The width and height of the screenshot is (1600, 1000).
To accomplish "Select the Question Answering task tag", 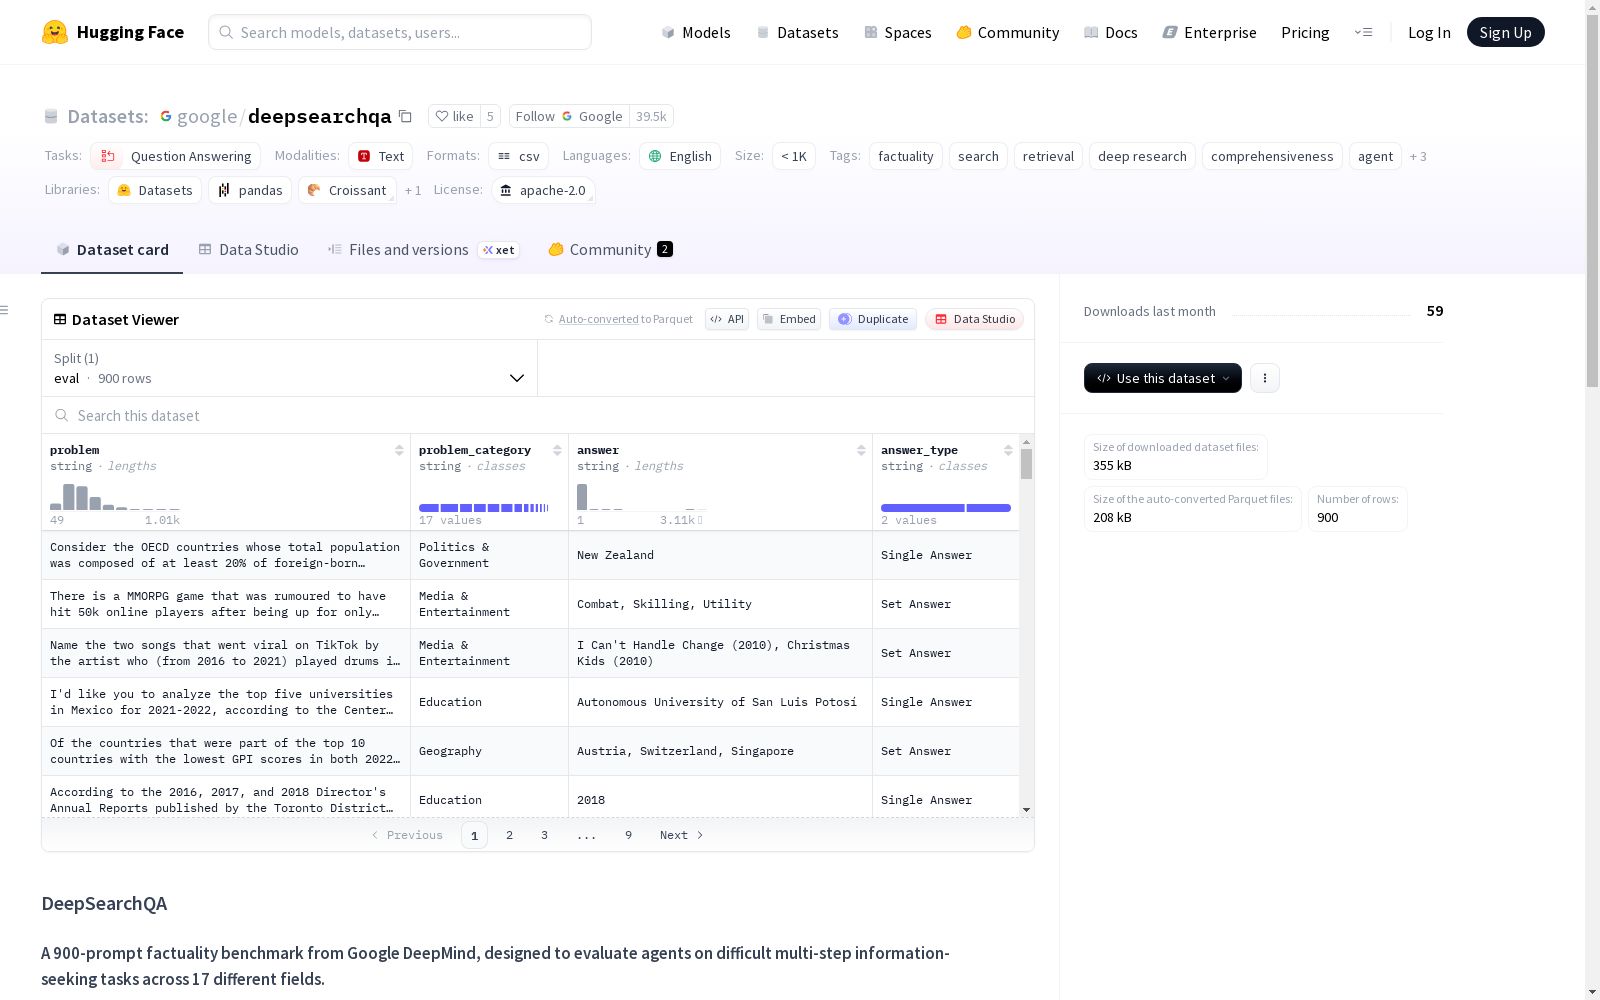I will click(175, 156).
